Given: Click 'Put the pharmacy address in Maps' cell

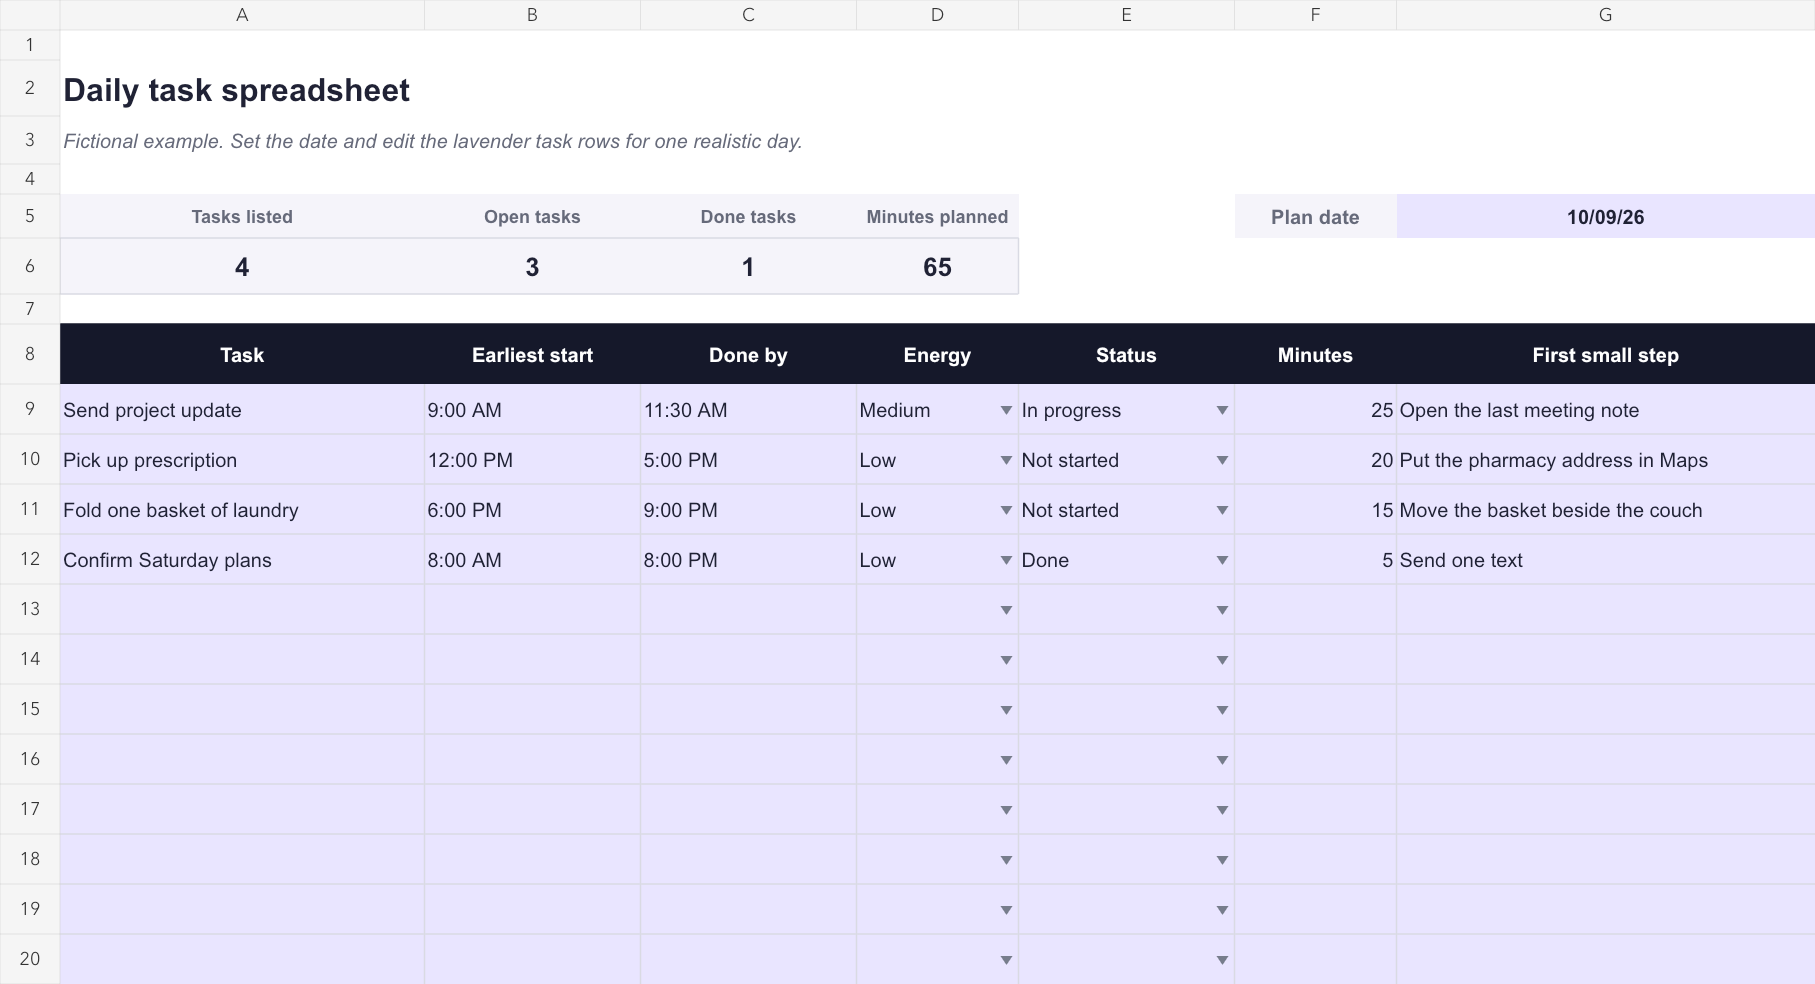Looking at the screenshot, I should [1605, 460].
